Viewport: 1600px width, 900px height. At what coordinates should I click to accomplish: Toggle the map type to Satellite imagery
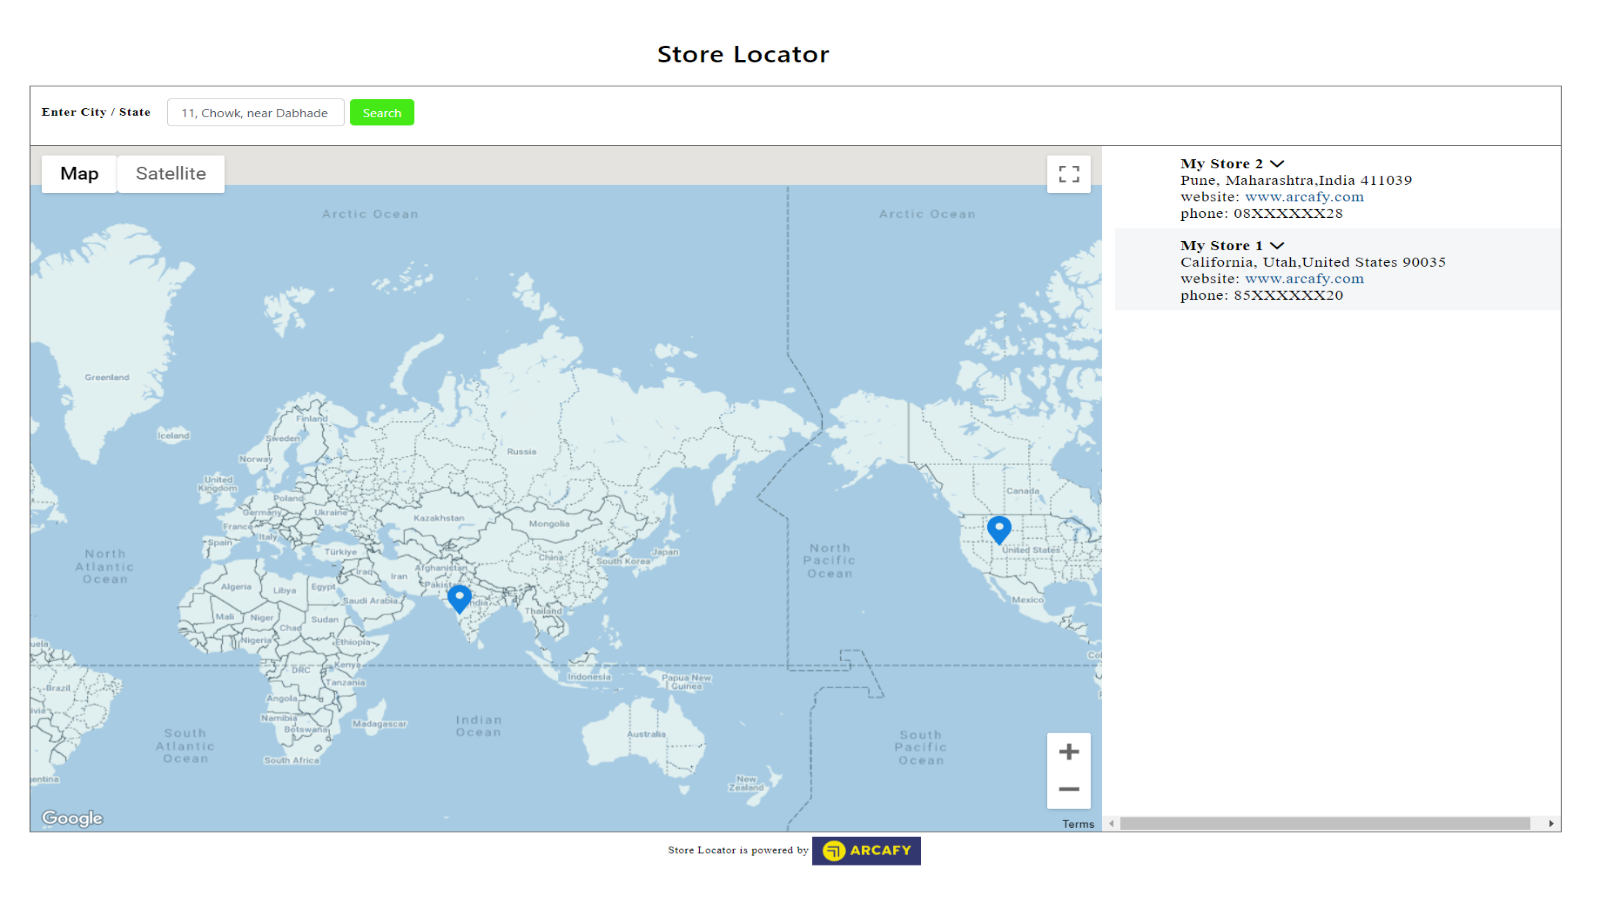coord(170,173)
